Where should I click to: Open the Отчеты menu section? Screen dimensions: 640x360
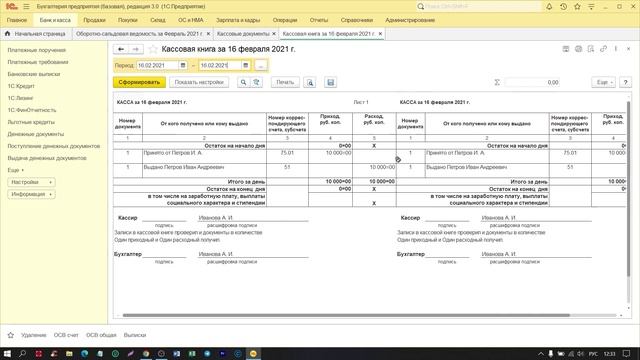[319, 20]
